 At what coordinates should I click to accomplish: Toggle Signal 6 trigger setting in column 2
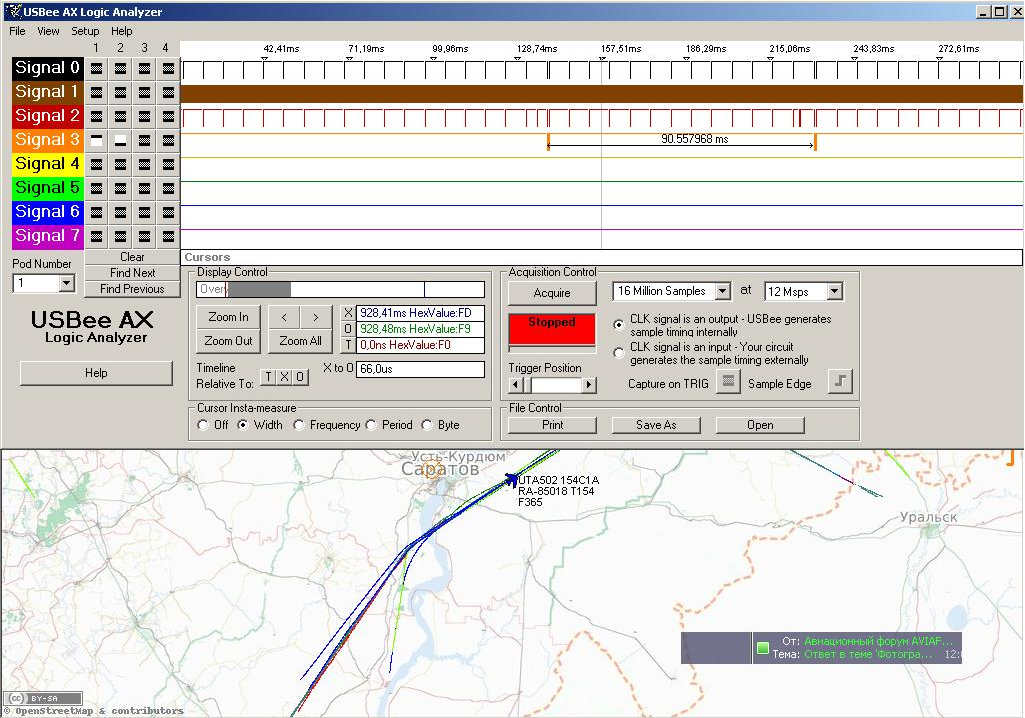120,213
